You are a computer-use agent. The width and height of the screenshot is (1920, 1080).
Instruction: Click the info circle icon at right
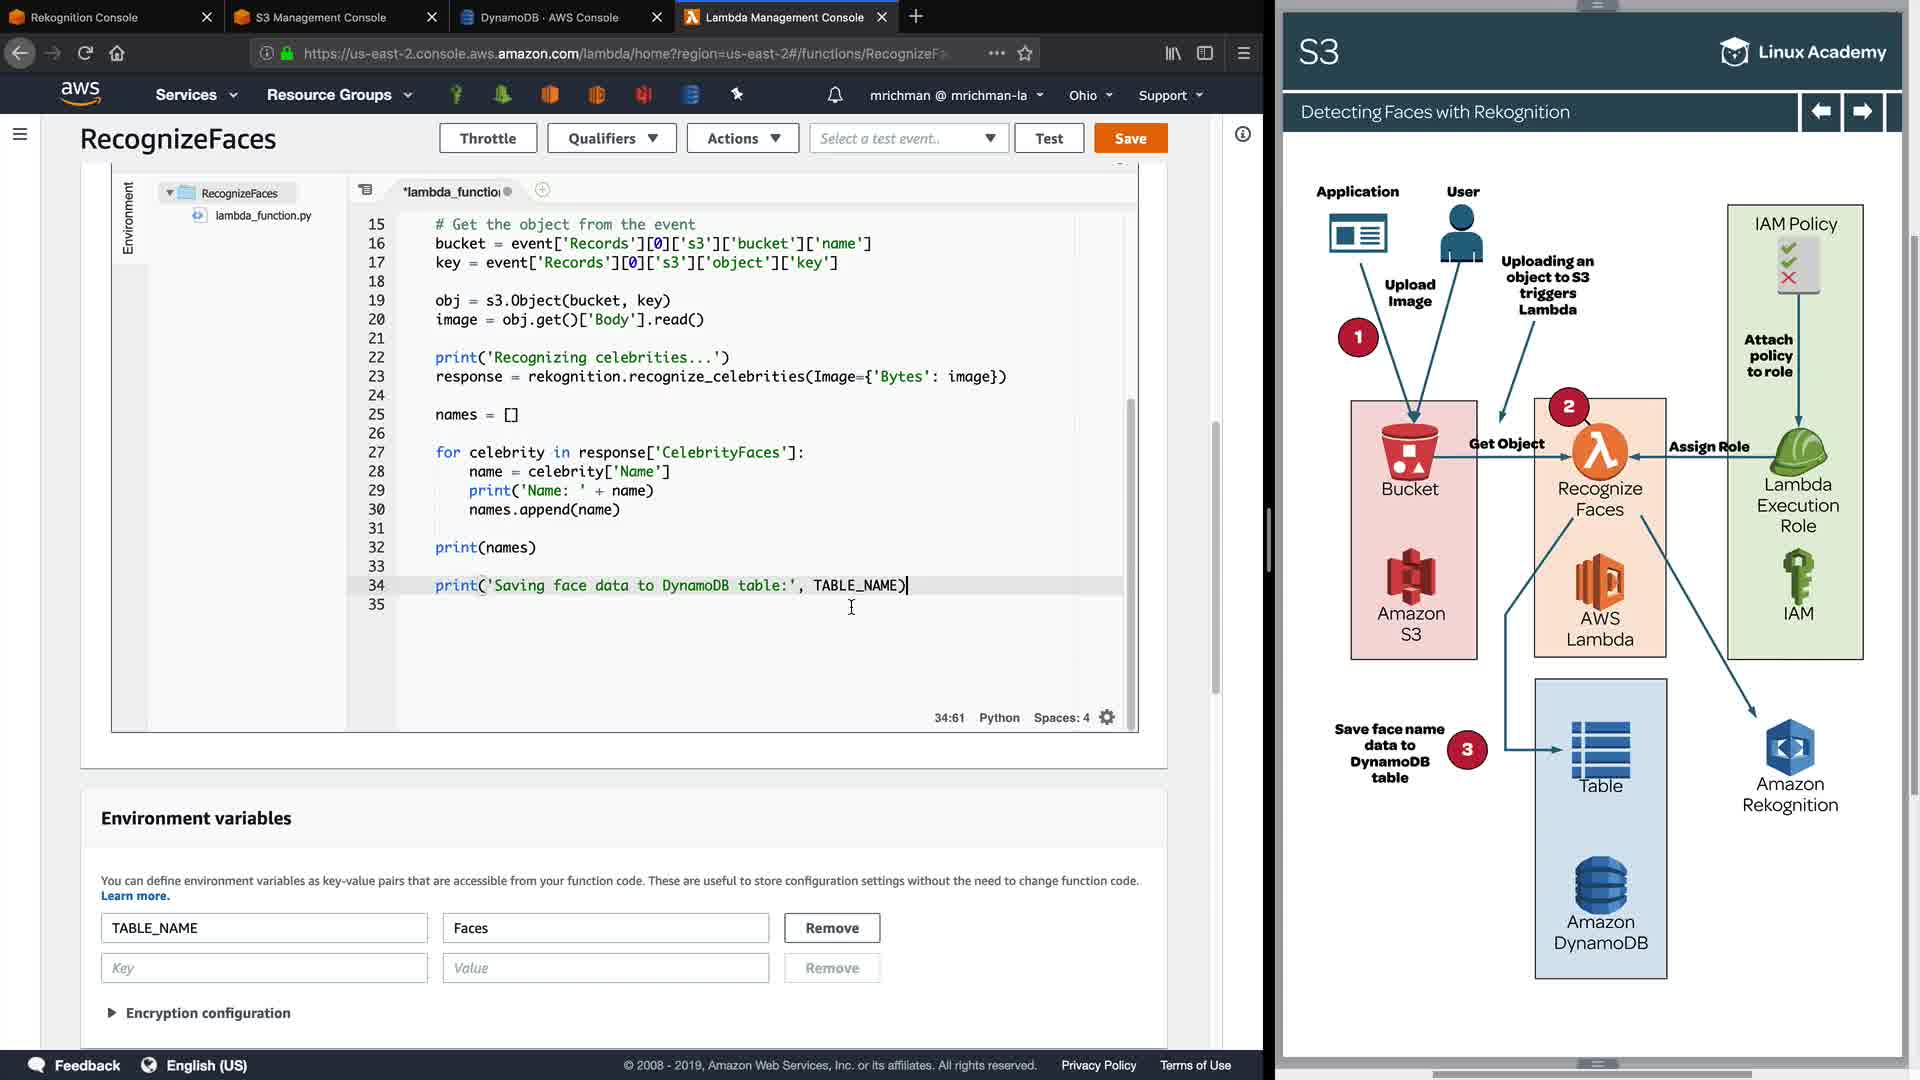pos(1243,134)
